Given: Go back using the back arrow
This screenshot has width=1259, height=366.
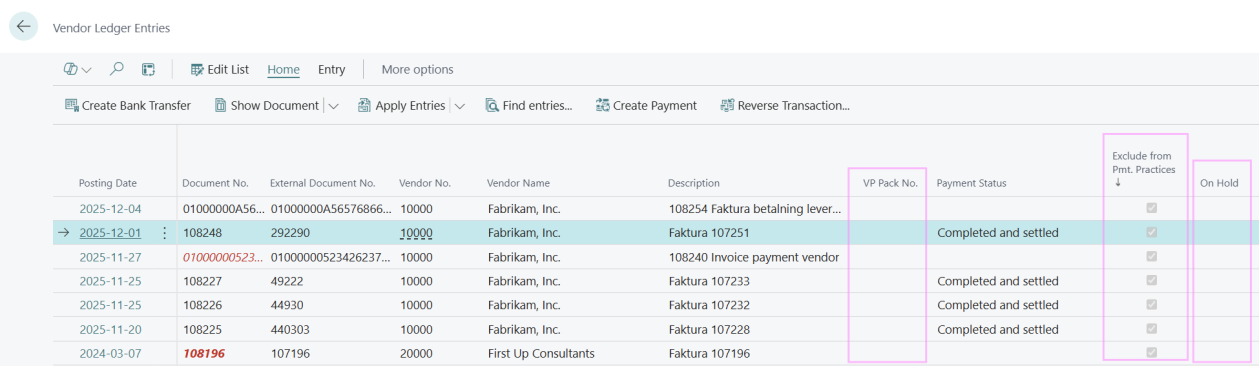Looking at the screenshot, I should click(23, 27).
